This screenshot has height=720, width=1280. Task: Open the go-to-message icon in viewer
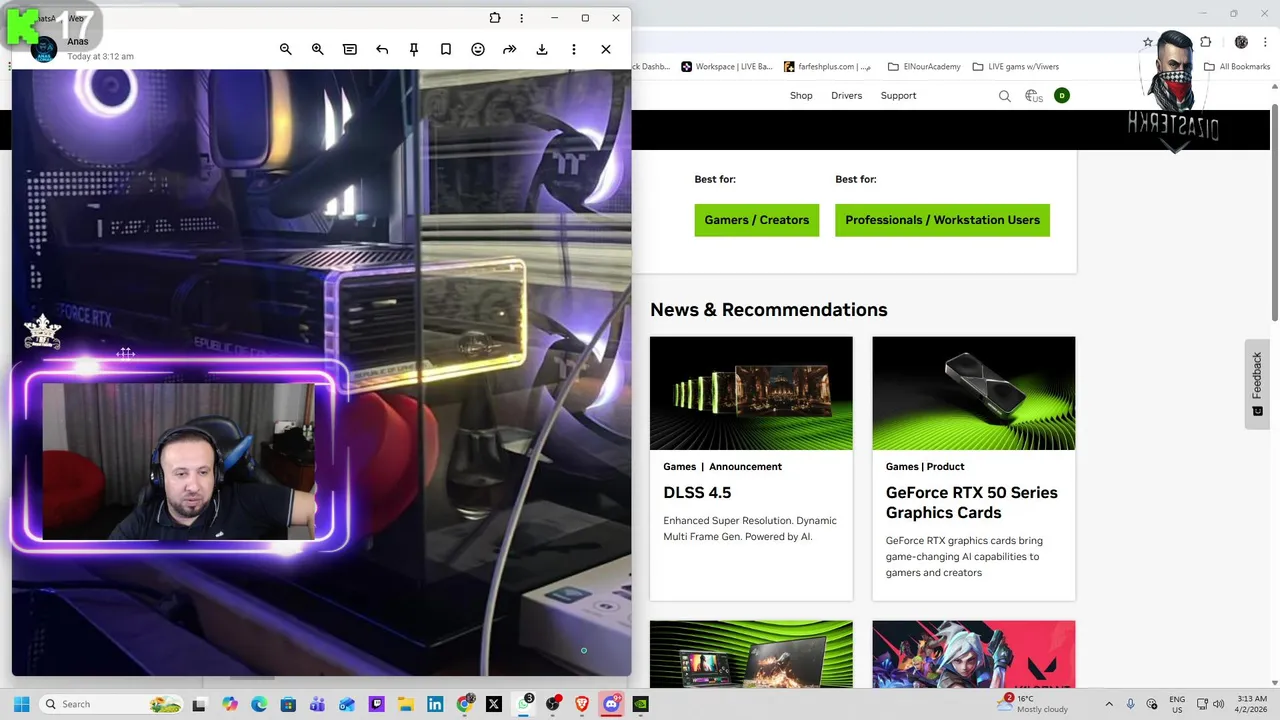[350, 49]
